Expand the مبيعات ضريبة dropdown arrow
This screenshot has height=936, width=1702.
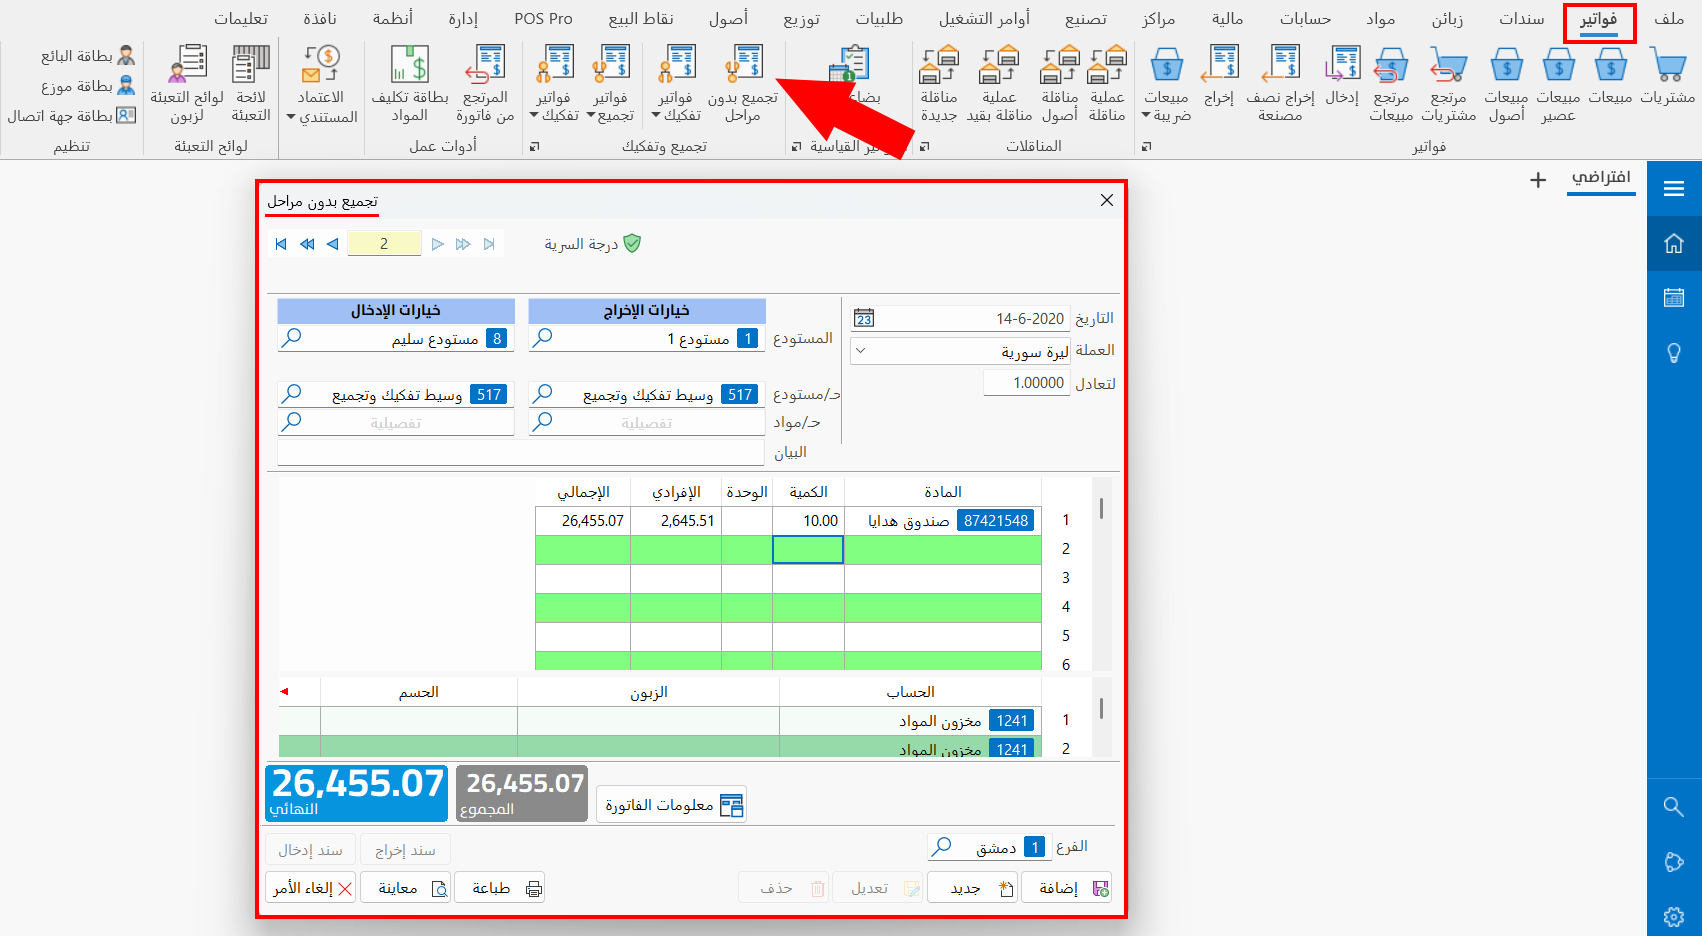point(1146,116)
